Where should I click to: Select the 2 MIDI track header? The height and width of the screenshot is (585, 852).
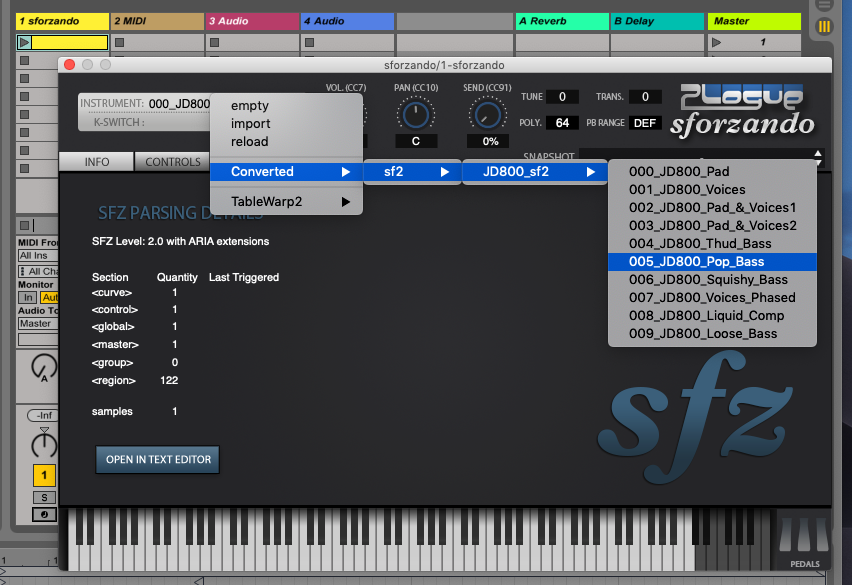click(x=157, y=21)
